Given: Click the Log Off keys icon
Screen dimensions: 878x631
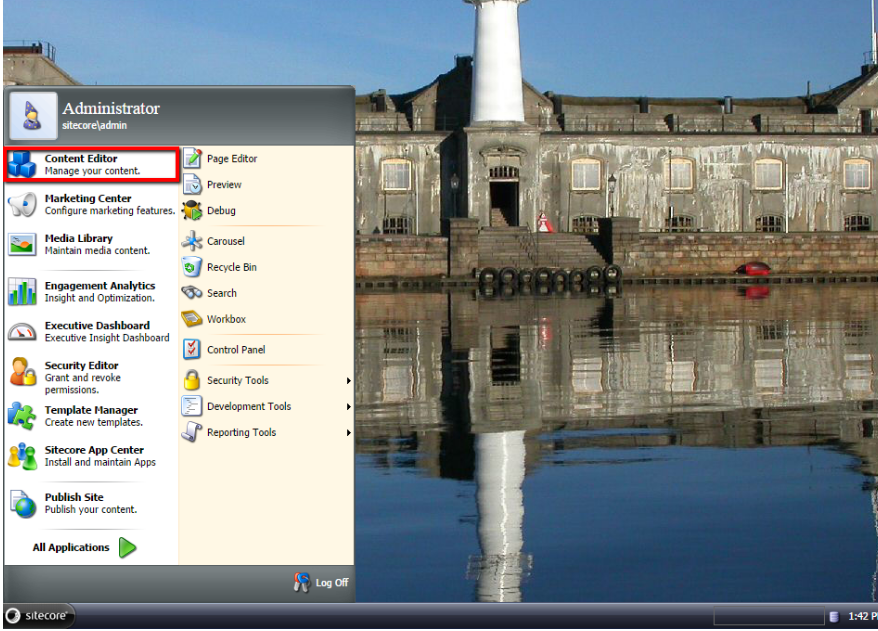Looking at the screenshot, I should 301,582.
